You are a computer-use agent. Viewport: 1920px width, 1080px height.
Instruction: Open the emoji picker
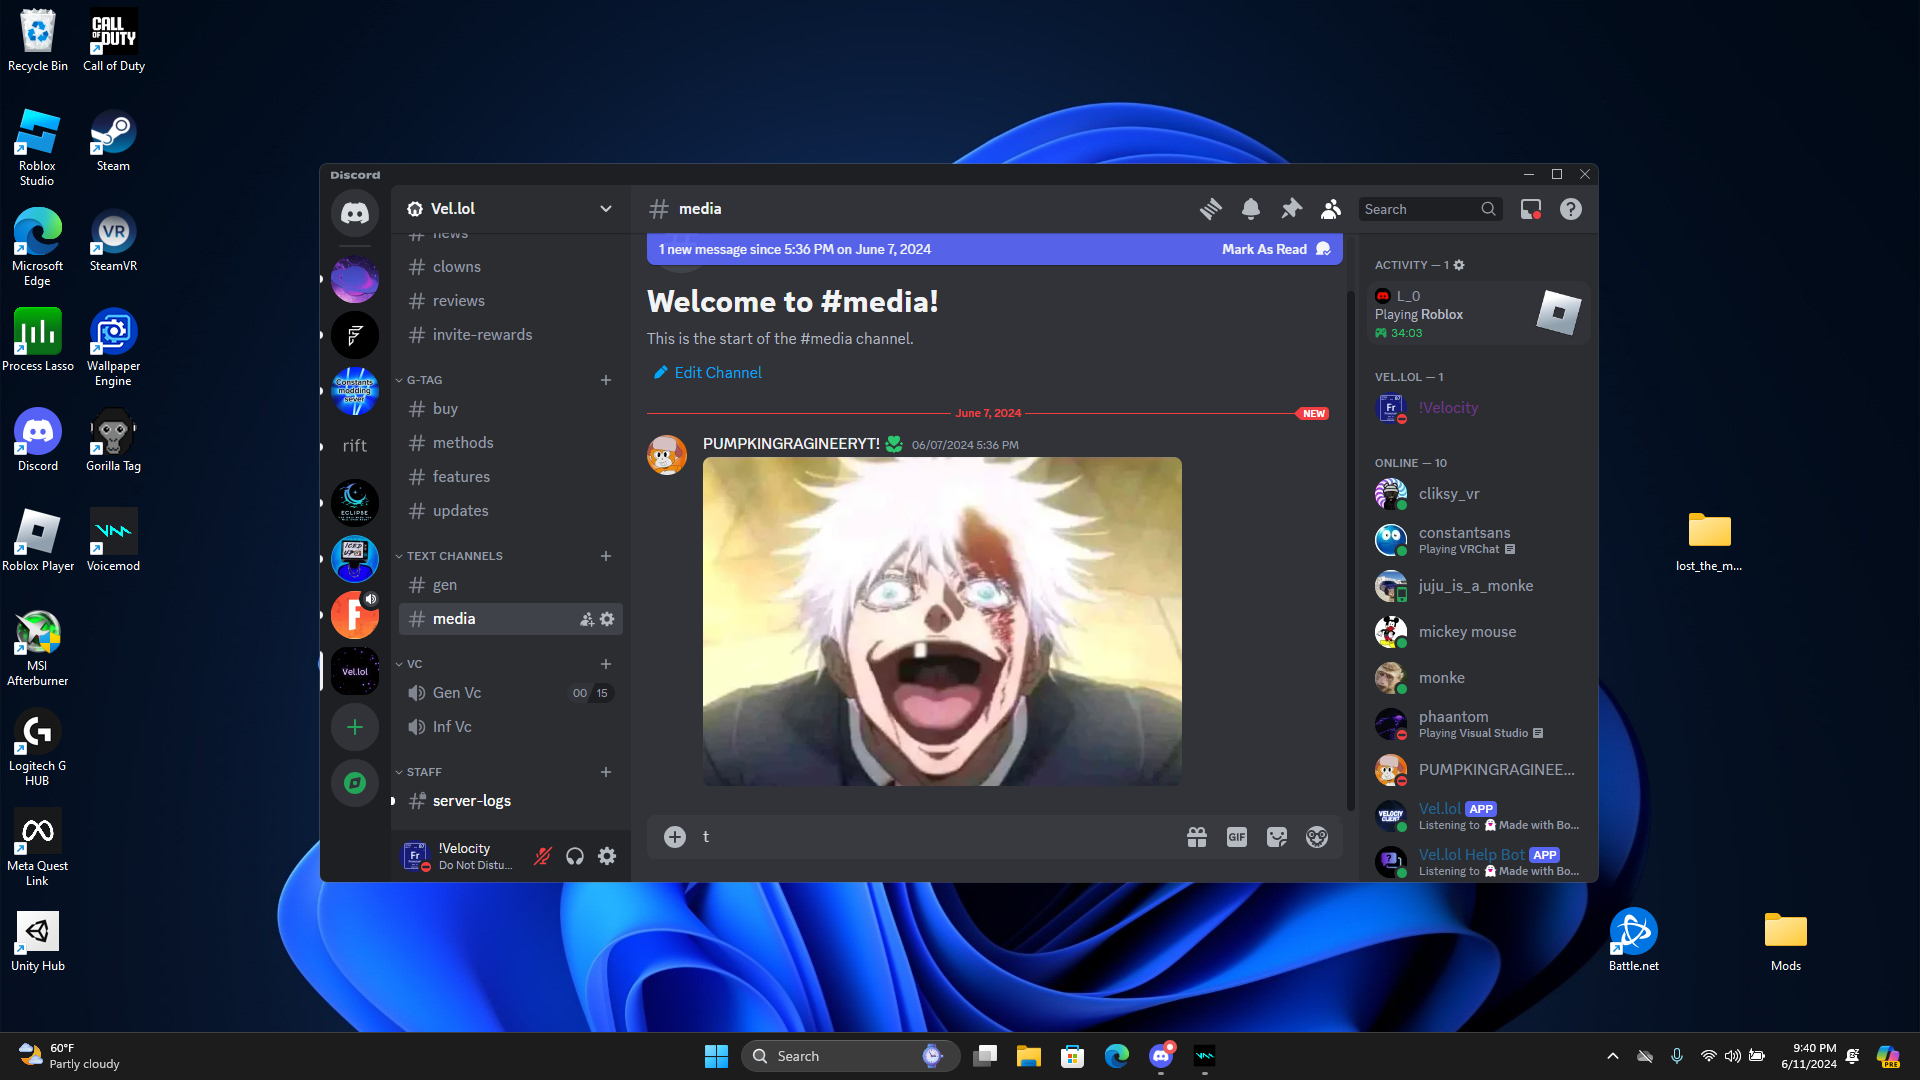[x=1316, y=837]
